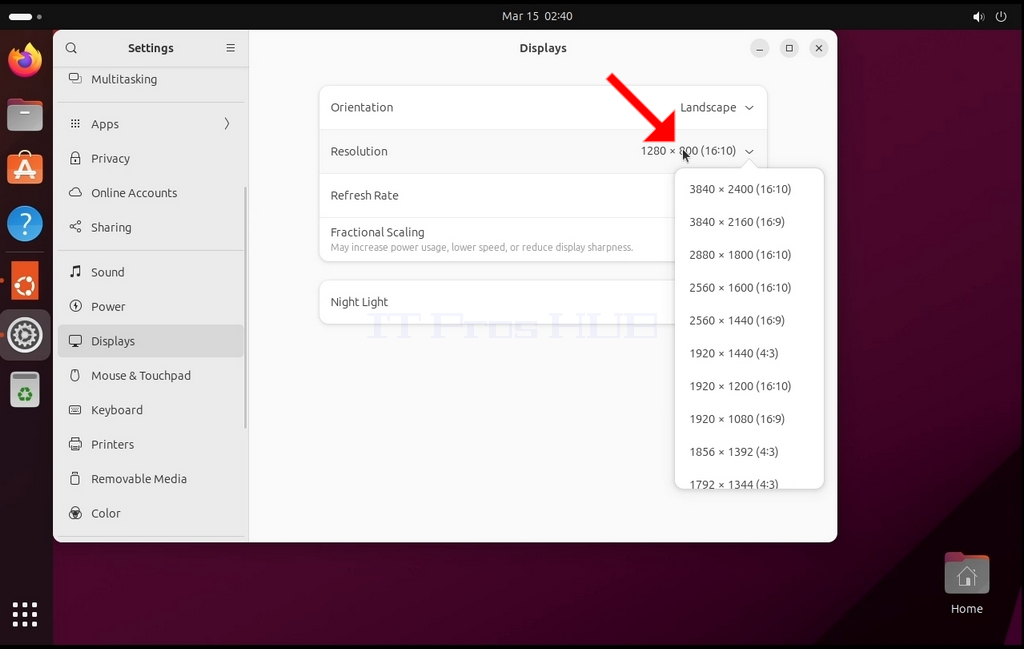
Task: Open Sound settings
Action: 151,272
